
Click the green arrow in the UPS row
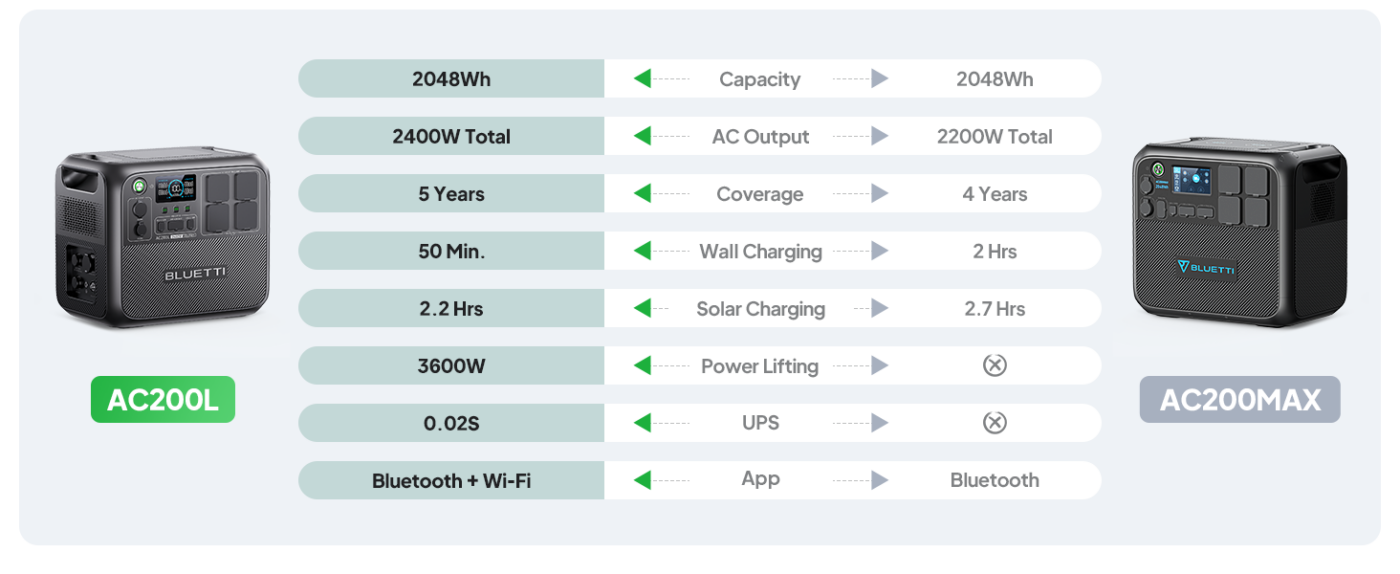(642, 423)
